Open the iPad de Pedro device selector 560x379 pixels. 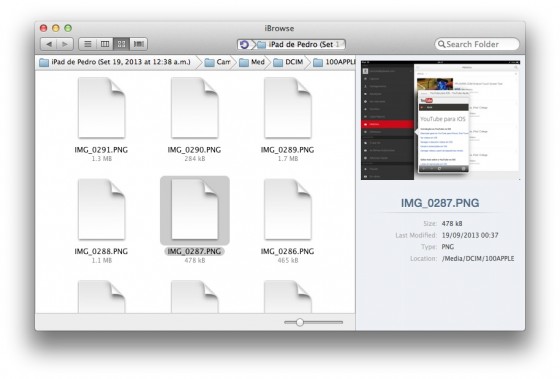[301, 45]
